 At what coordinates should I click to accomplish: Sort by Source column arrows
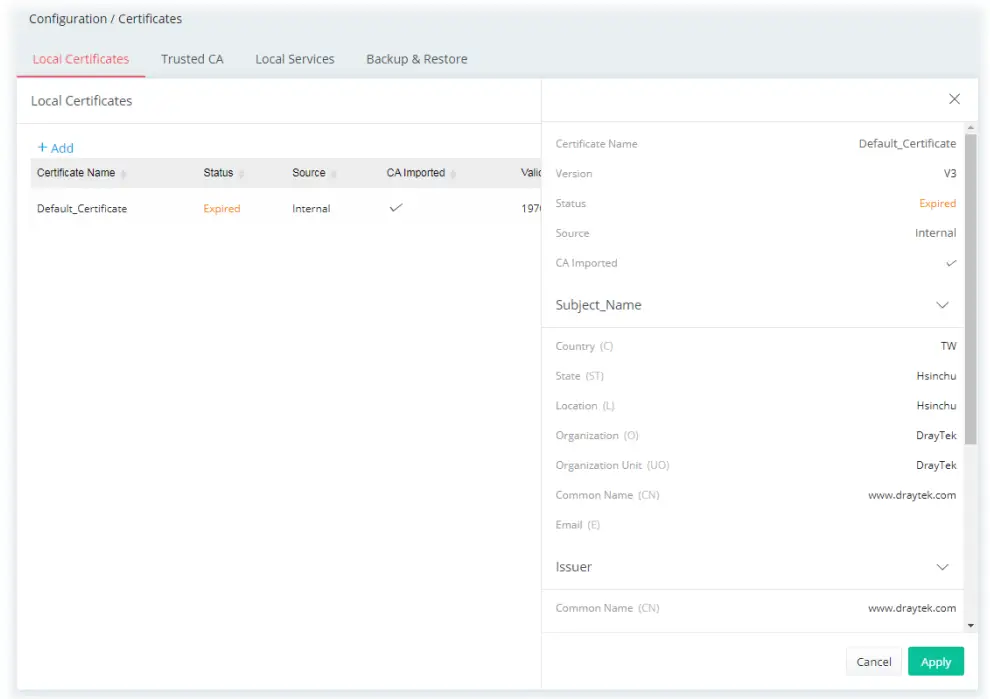333,174
